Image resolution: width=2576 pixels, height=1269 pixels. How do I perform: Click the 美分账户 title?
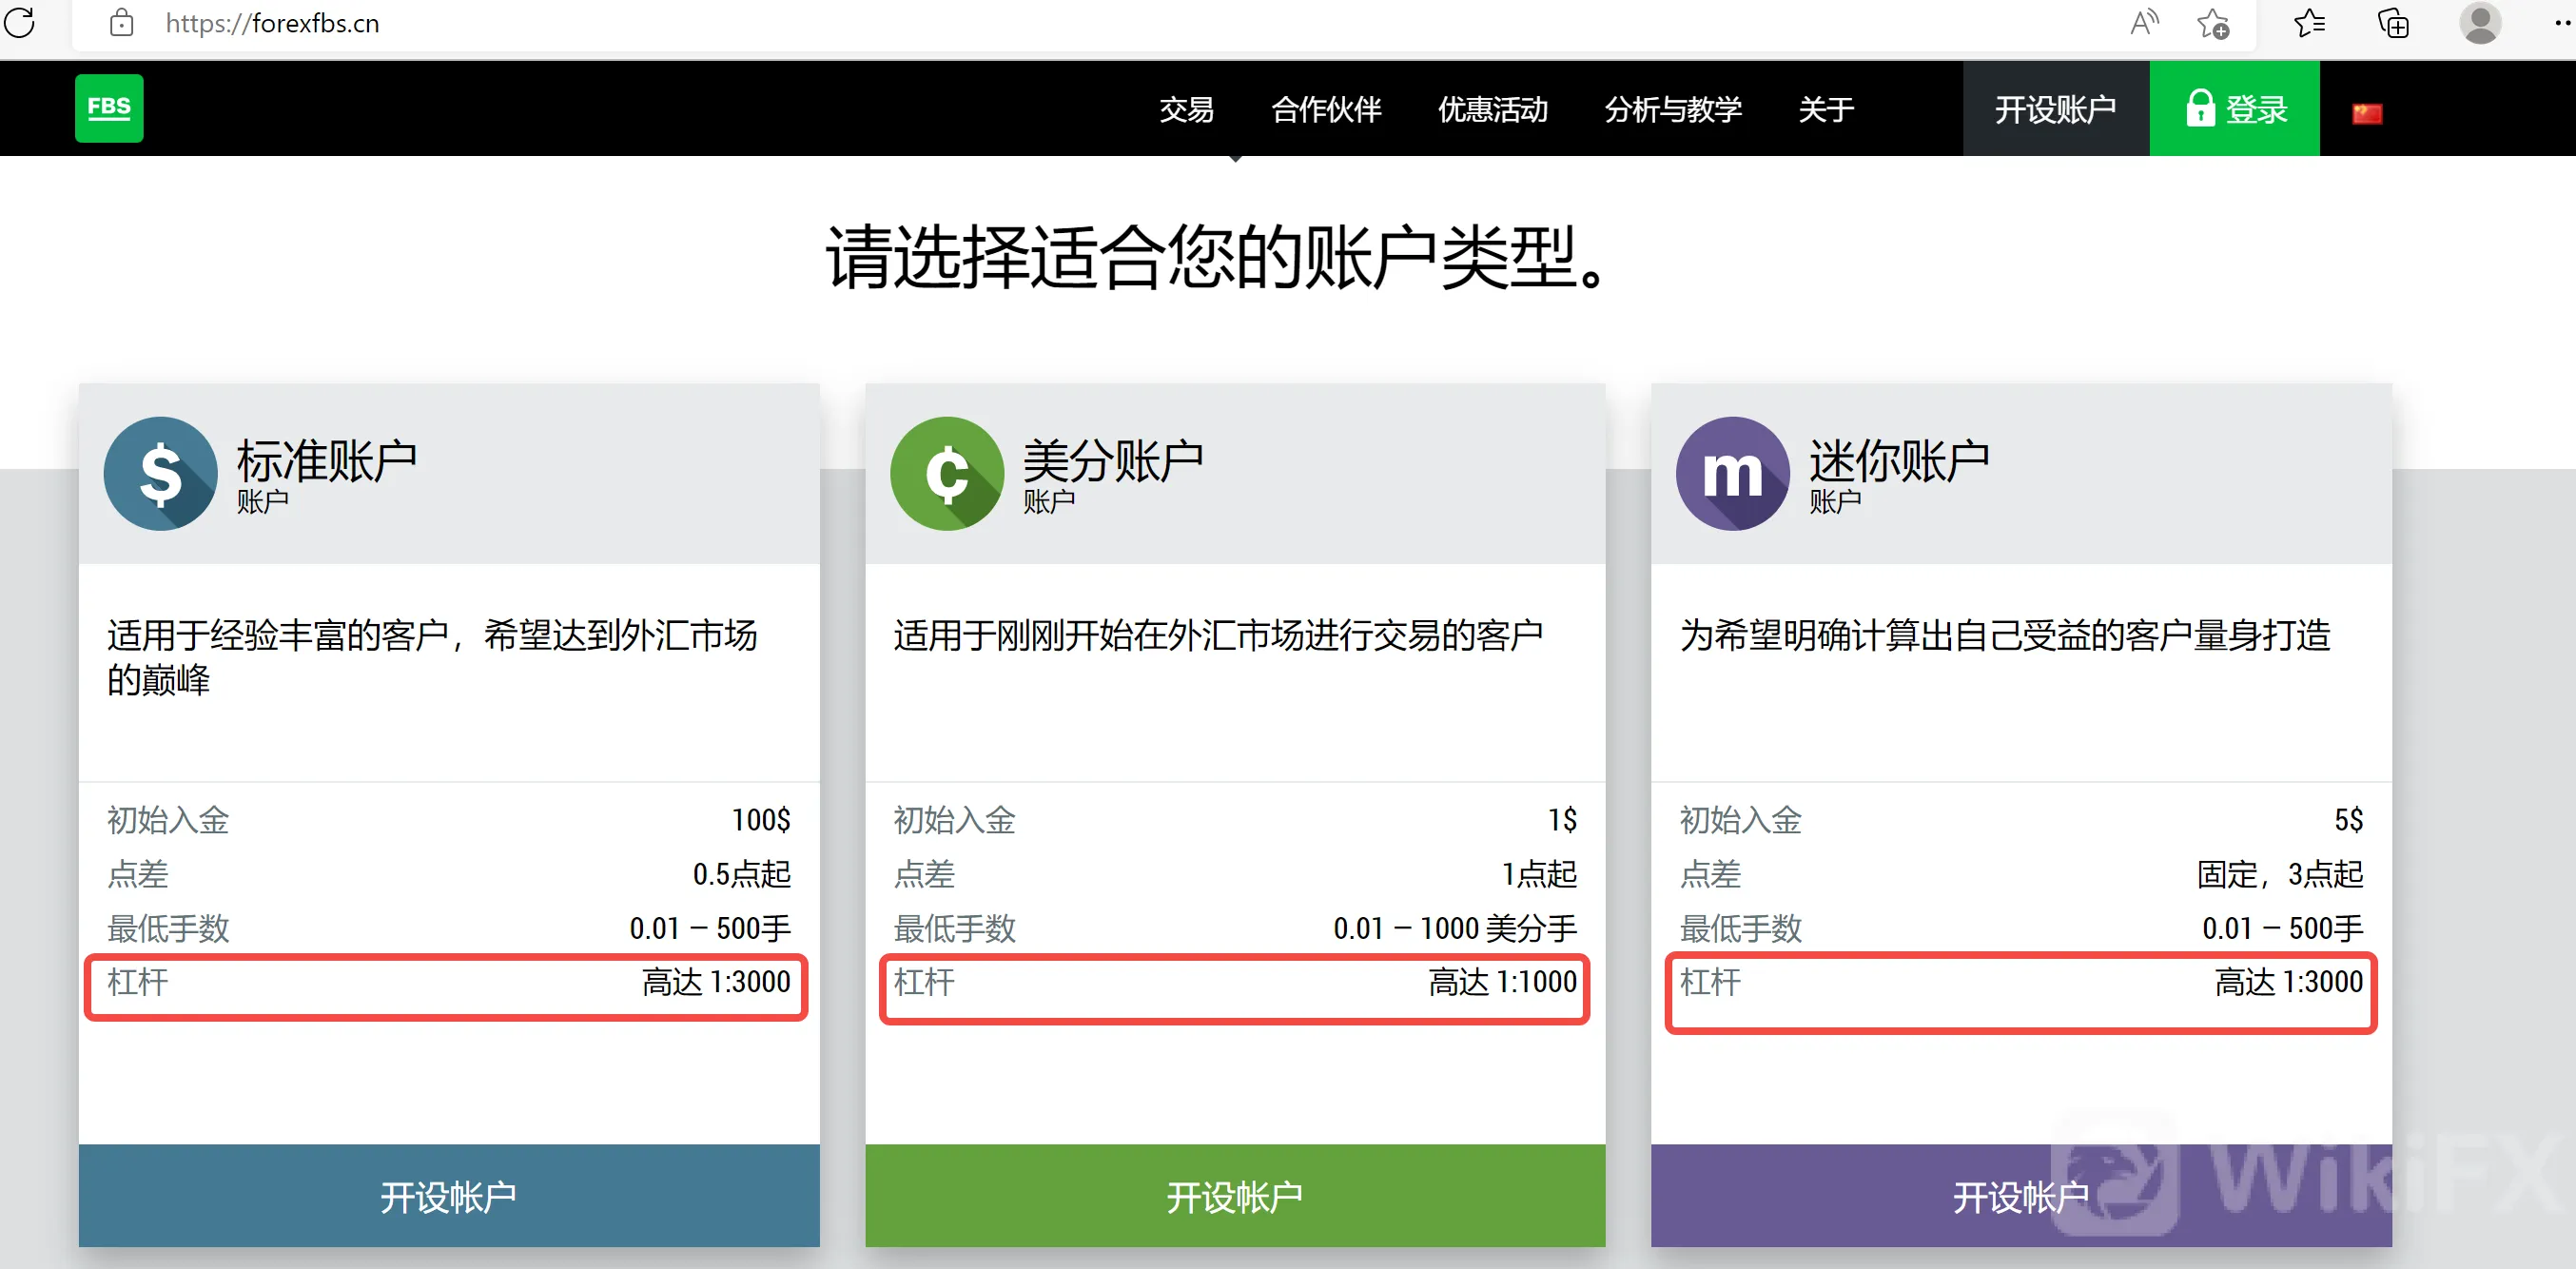click(x=1113, y=461)
